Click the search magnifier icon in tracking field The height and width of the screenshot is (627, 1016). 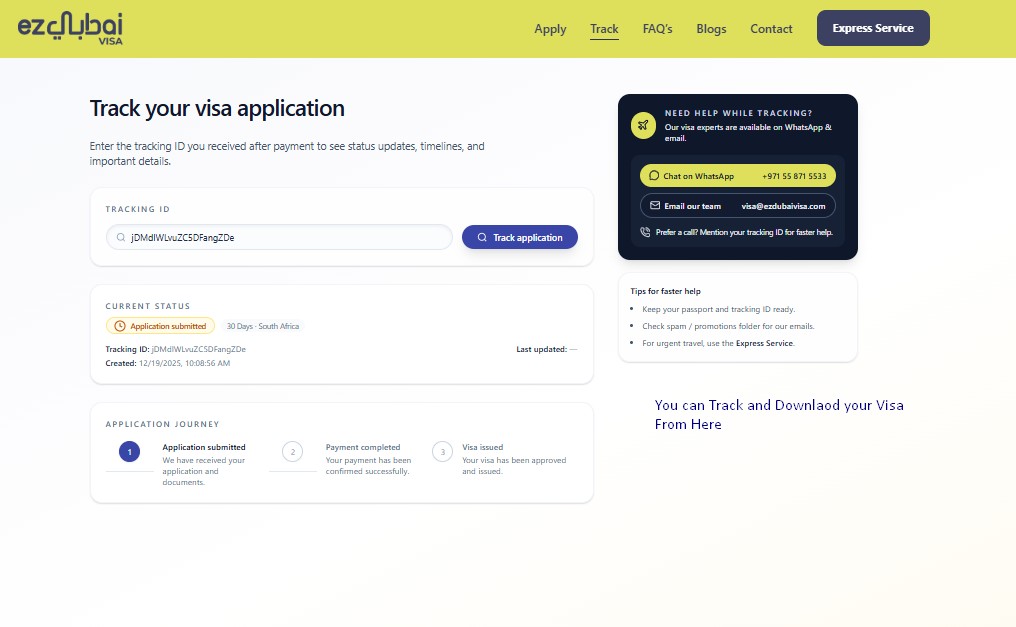click(x=122, y=238)
